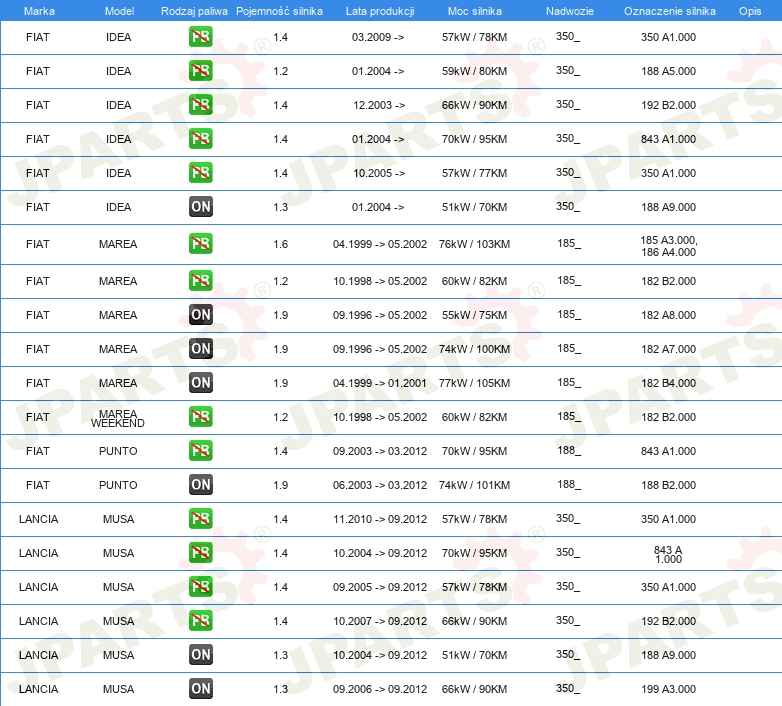Select production dates 09.2006 -> 09.2012
The image size is (782, 706).
[x=380, y=689]
